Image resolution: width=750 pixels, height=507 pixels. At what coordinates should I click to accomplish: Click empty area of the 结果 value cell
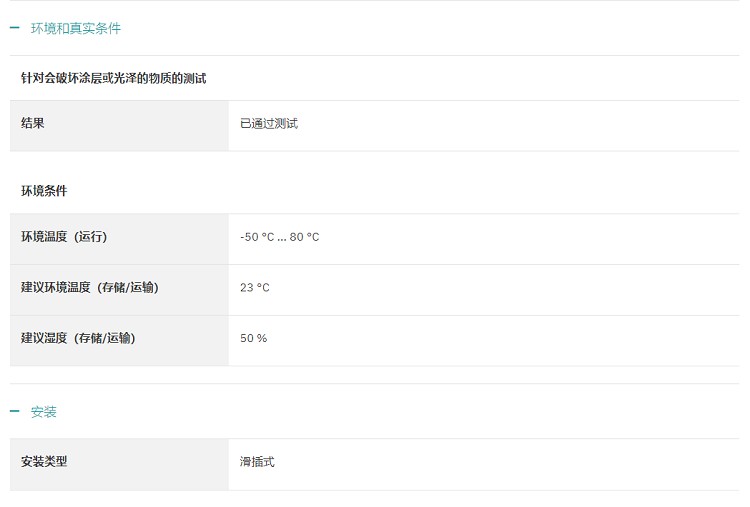pyautogui.click(x=517, y=126)
